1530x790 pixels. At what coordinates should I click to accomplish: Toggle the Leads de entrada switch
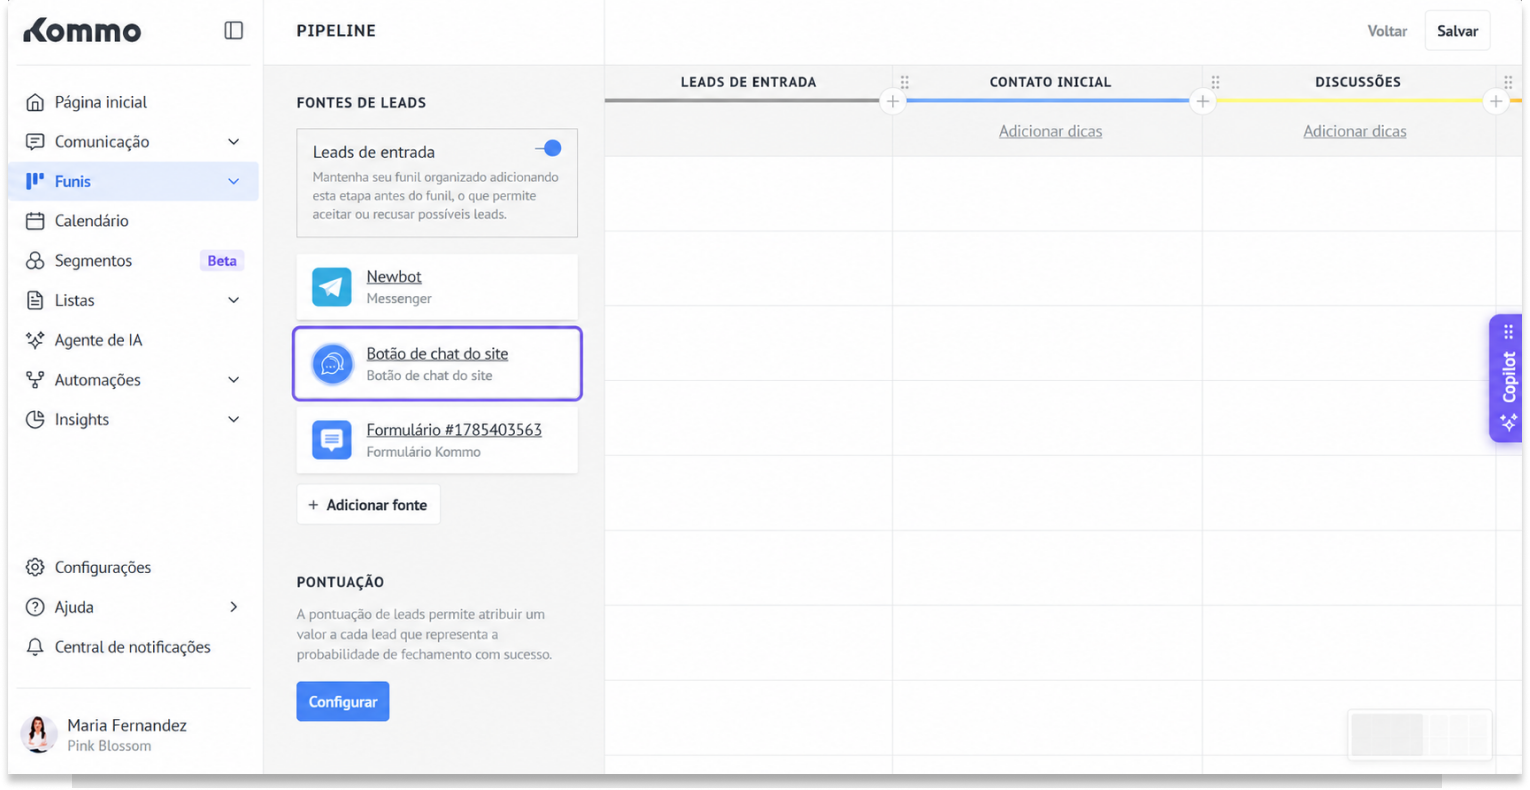point(549,148)
